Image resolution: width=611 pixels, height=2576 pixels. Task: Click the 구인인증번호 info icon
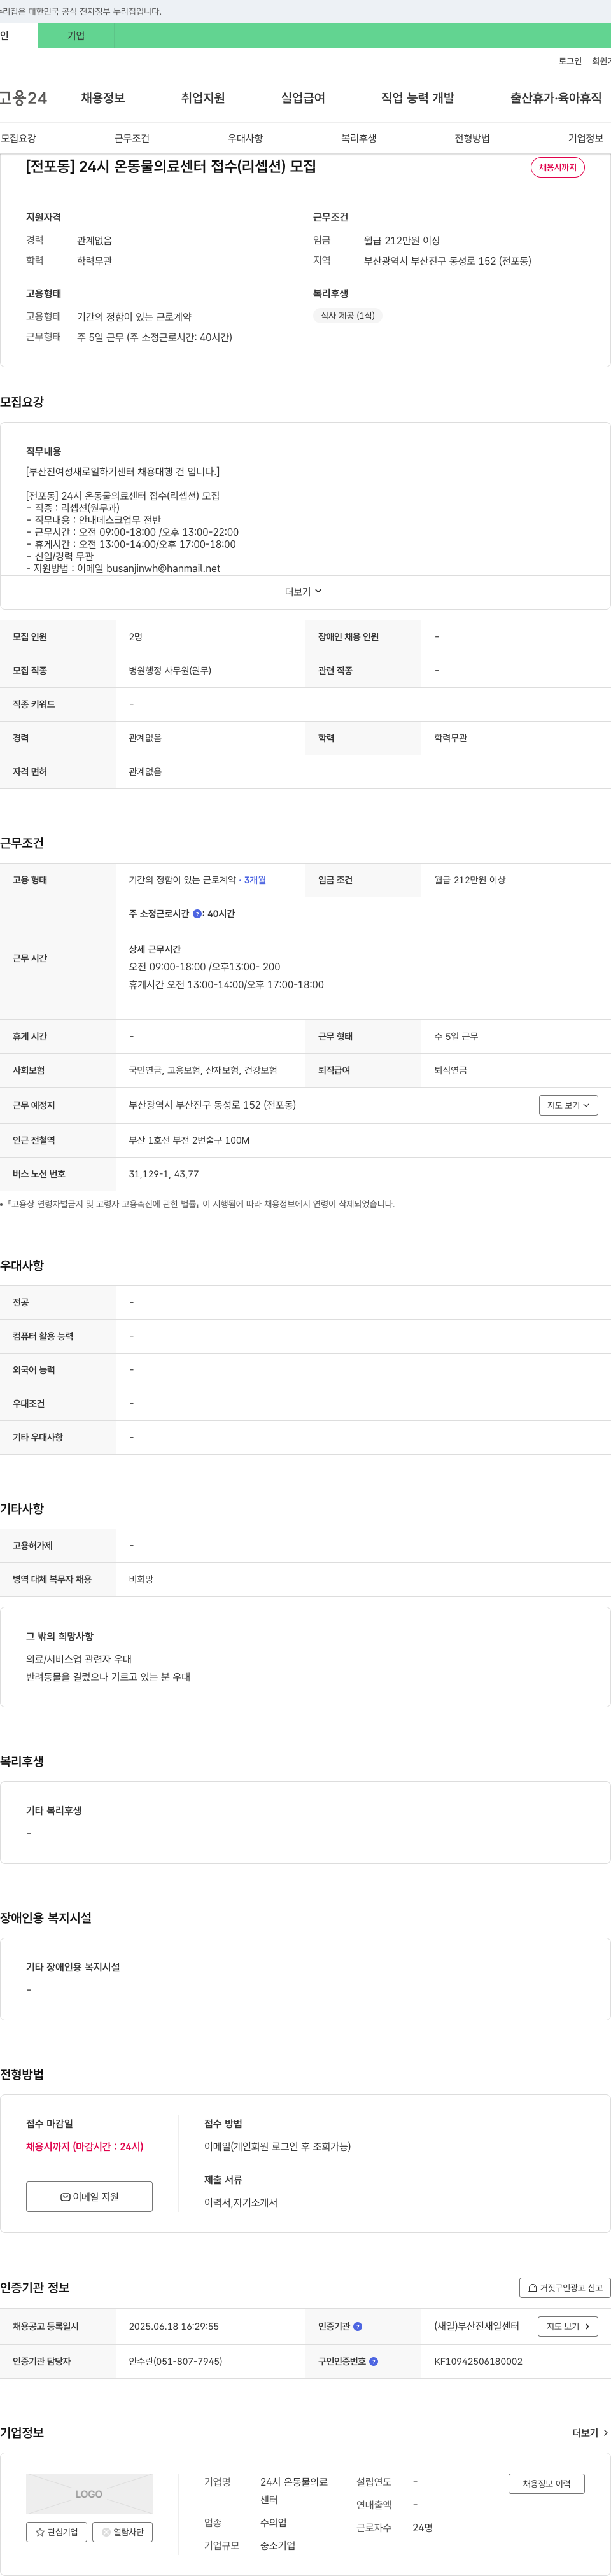coord(374,2361)
